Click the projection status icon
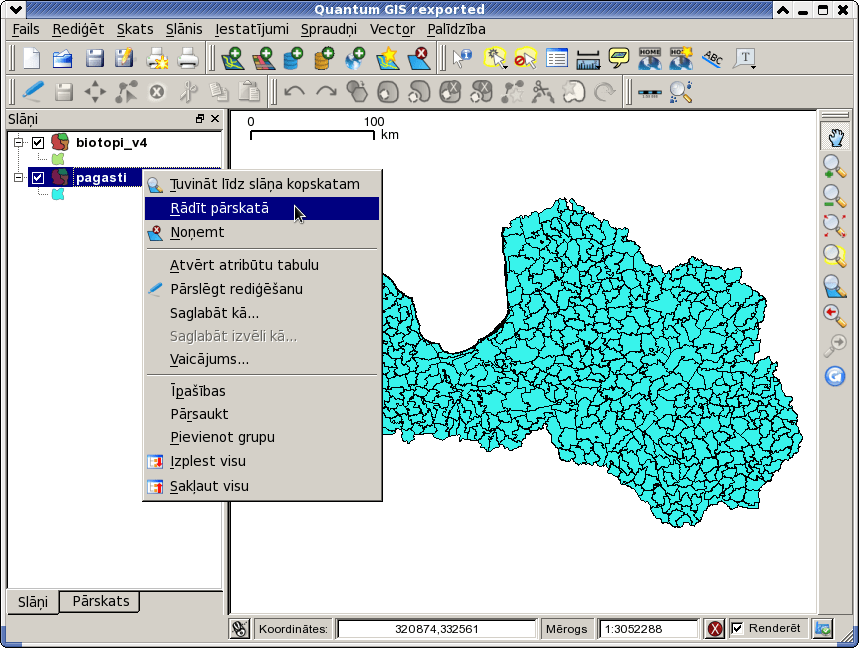This screenshot has width=859, height=648. pos(823,628)
